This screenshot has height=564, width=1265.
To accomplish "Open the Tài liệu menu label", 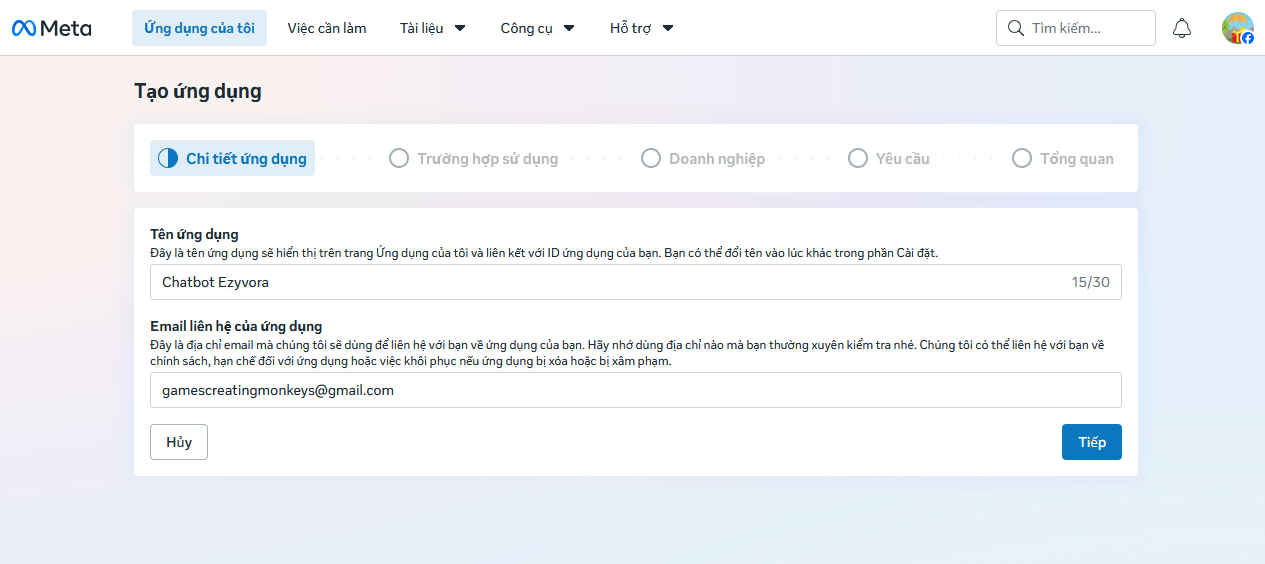I will (421, 28).
